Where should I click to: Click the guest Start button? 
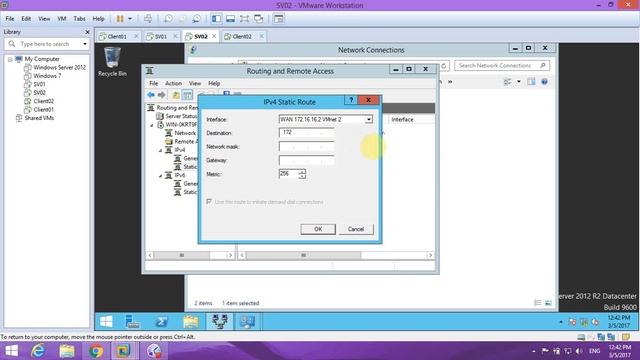(x=106, y=322)
